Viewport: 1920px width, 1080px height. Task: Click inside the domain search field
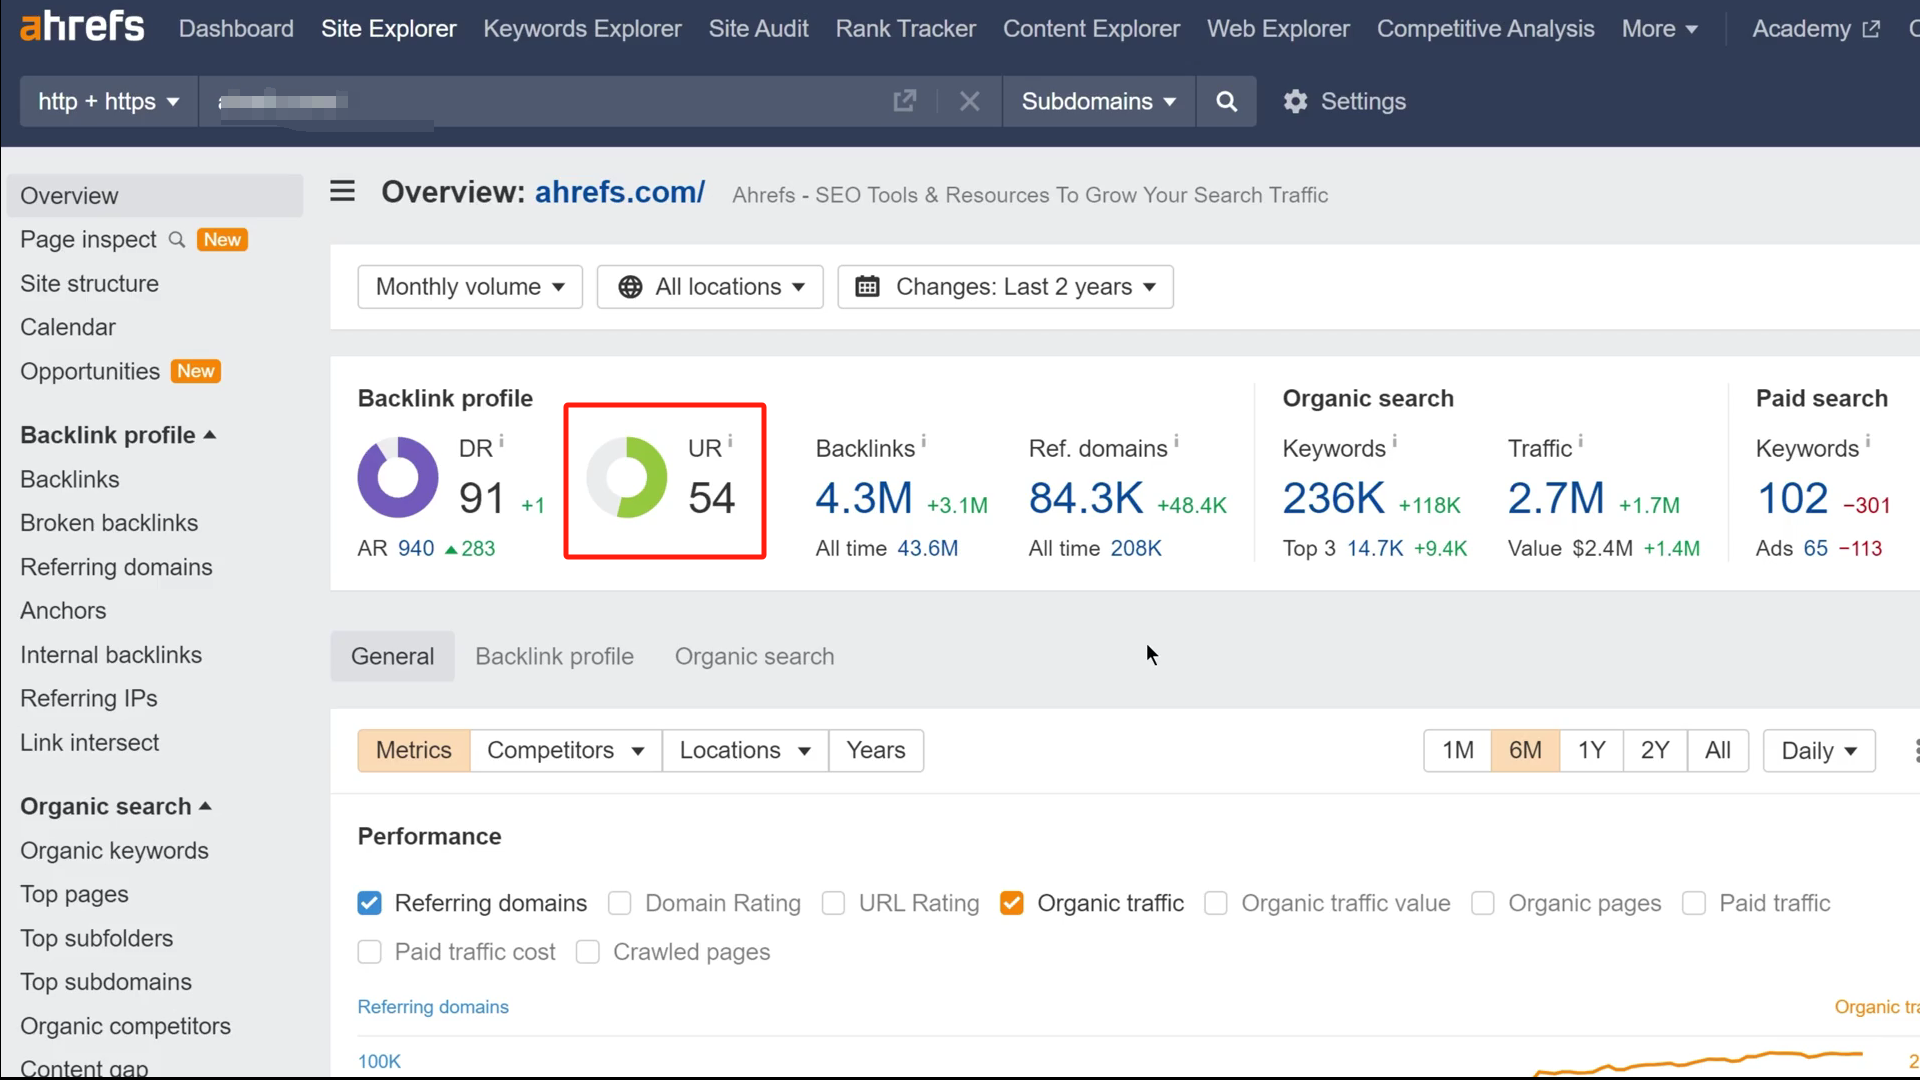(x=550, y=101)
